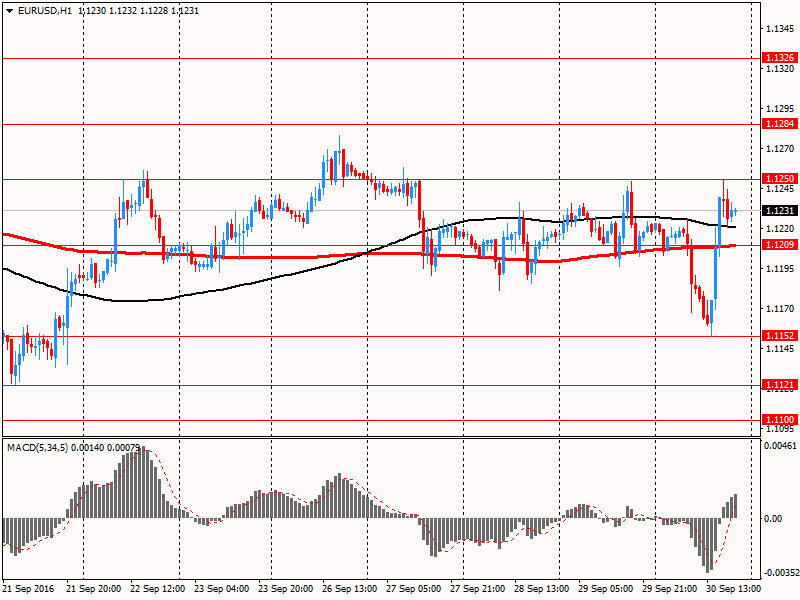Click the 0.00 MACD zero-level scale value

coord(773,518)
